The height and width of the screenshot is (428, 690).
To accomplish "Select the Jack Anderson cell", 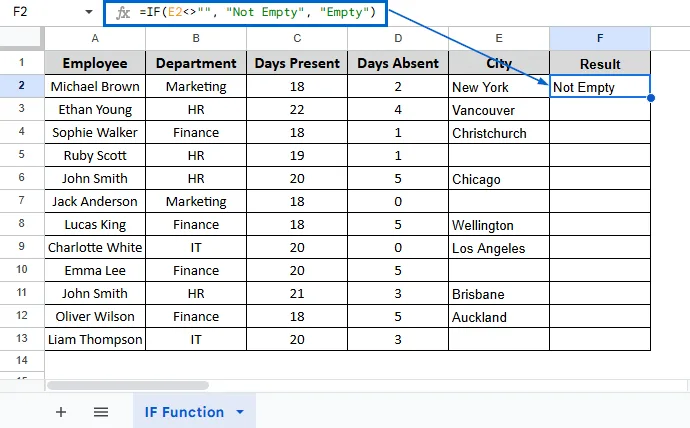I will click(x=95, y=201).
